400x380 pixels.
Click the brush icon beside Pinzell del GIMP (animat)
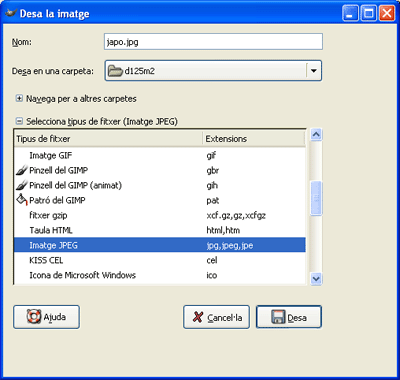tap(22, 185)
